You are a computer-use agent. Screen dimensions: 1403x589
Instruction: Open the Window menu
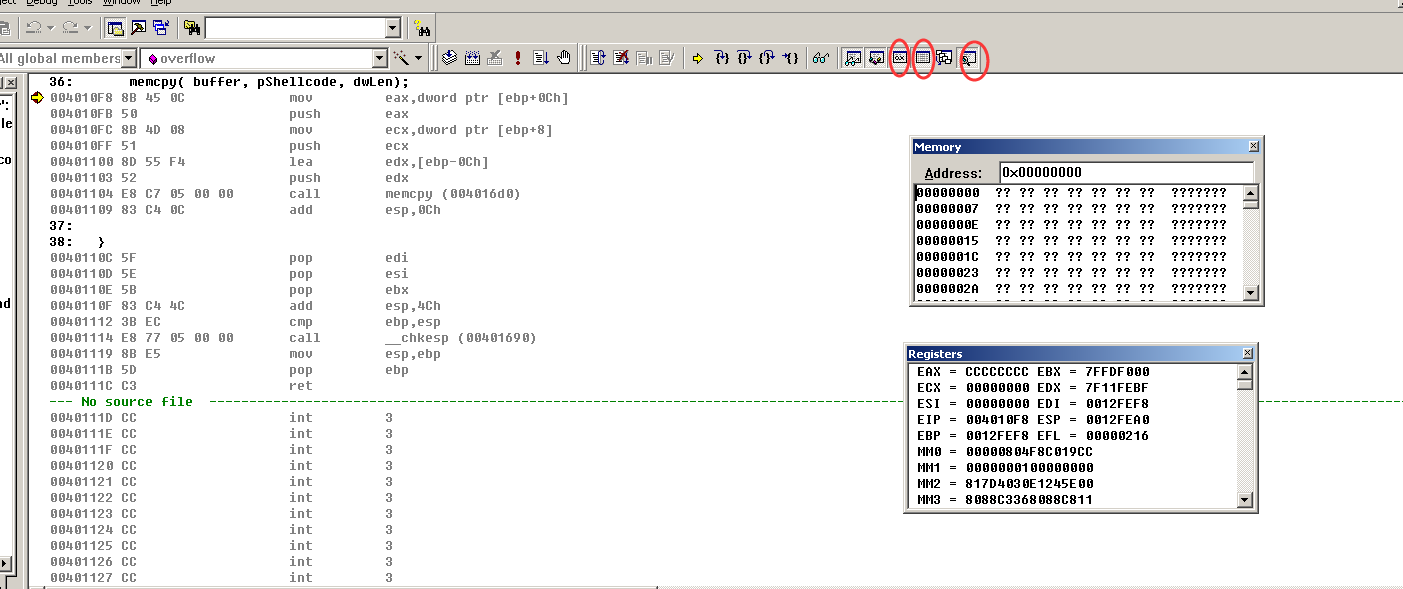pos(122,3)
